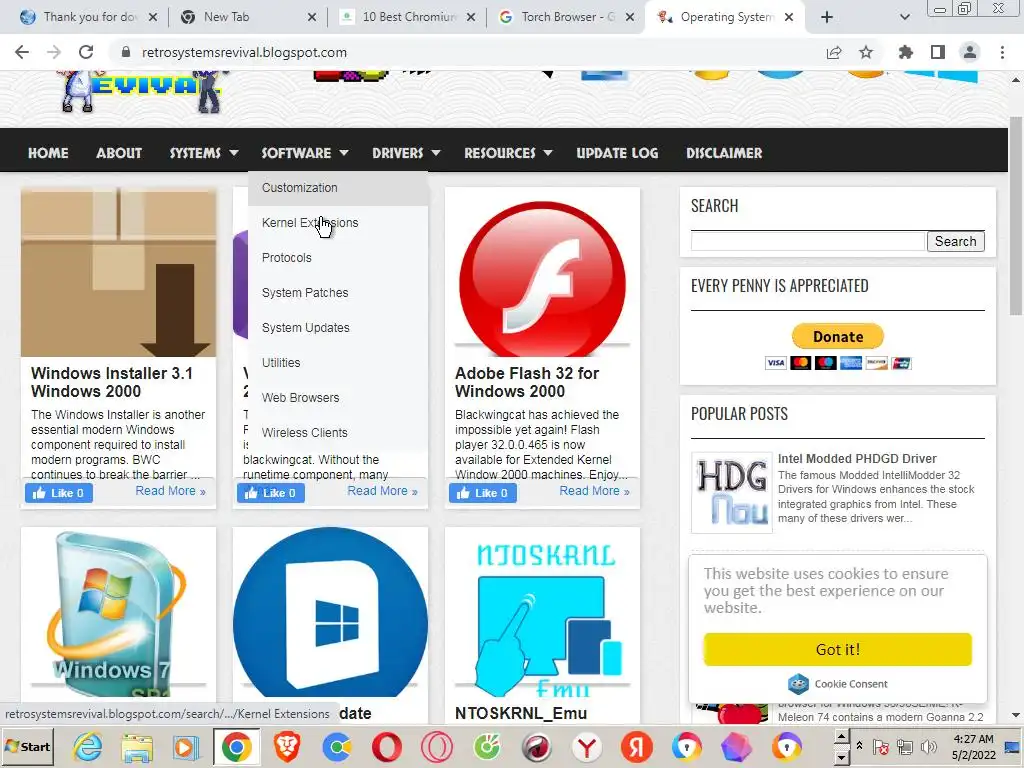Open the Cookie Consent link
Viewport: 1024px width, 768px height.
pos(838,684)
